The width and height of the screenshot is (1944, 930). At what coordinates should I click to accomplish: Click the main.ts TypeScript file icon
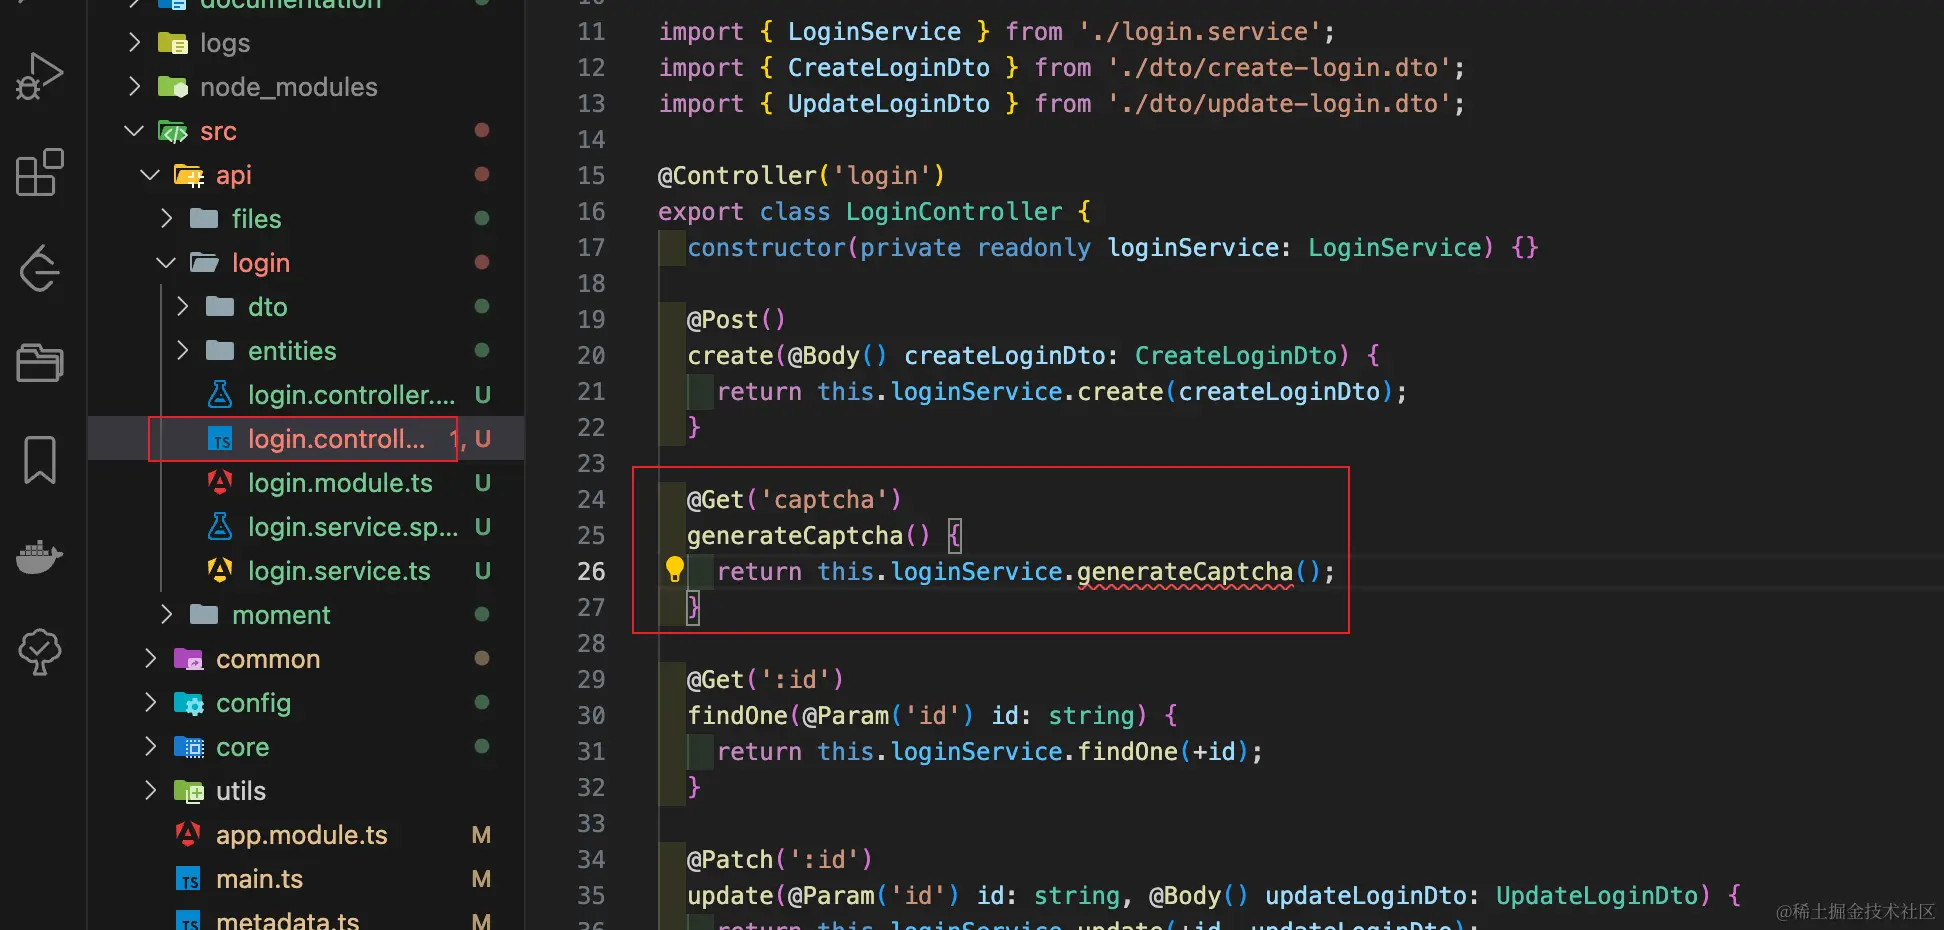pyautogui.click(x=189, y=879)
